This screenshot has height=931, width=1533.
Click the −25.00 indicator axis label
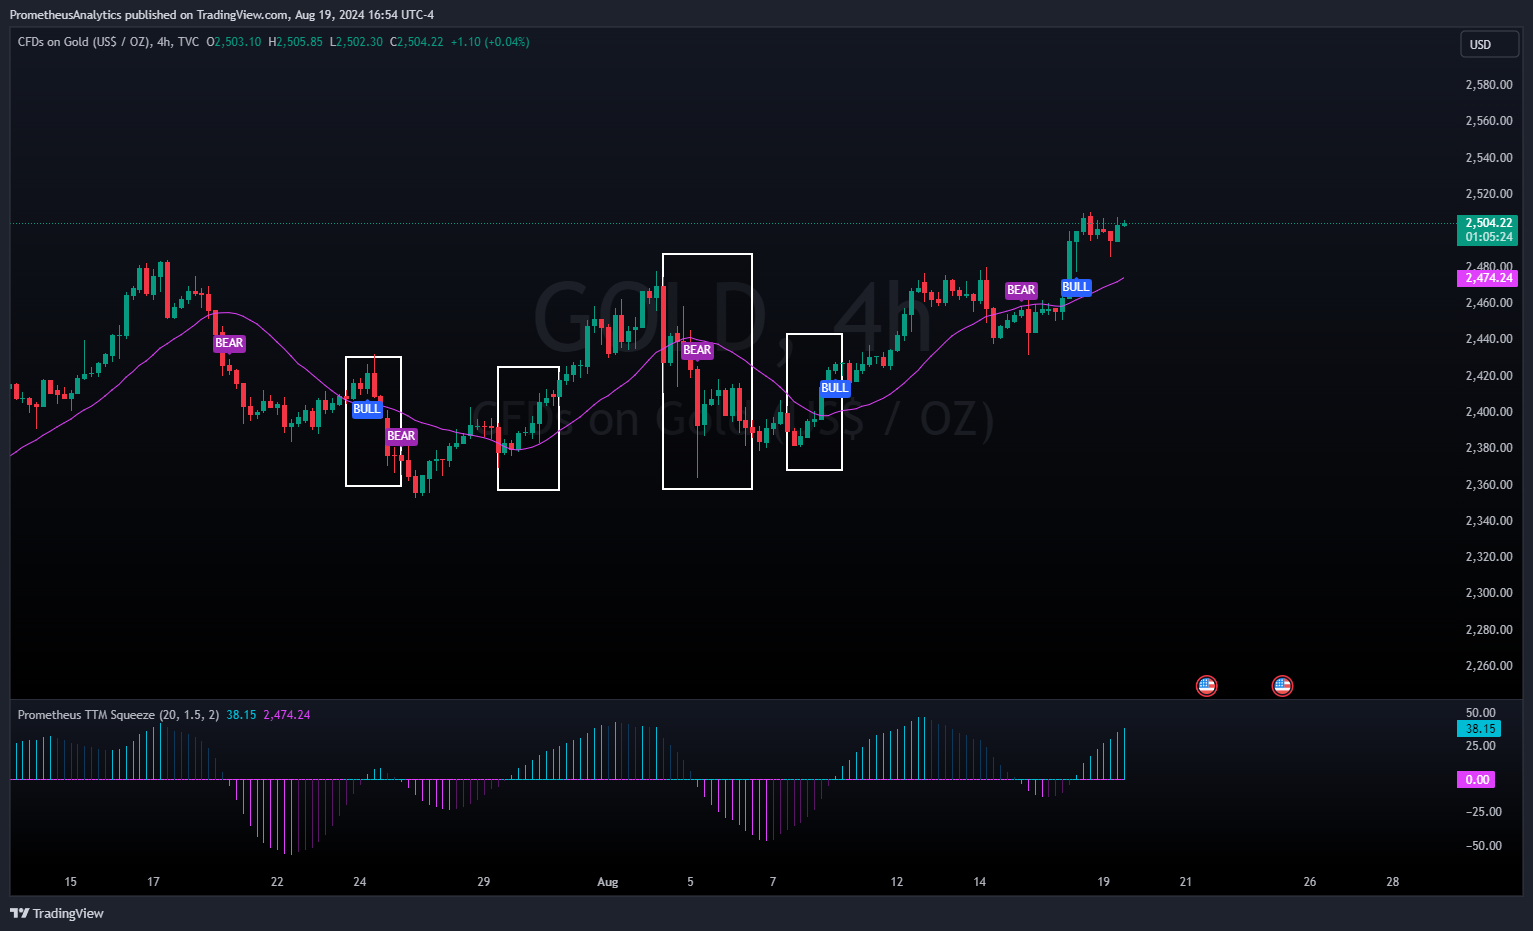pyautogui.click(x=1484, y=812)
